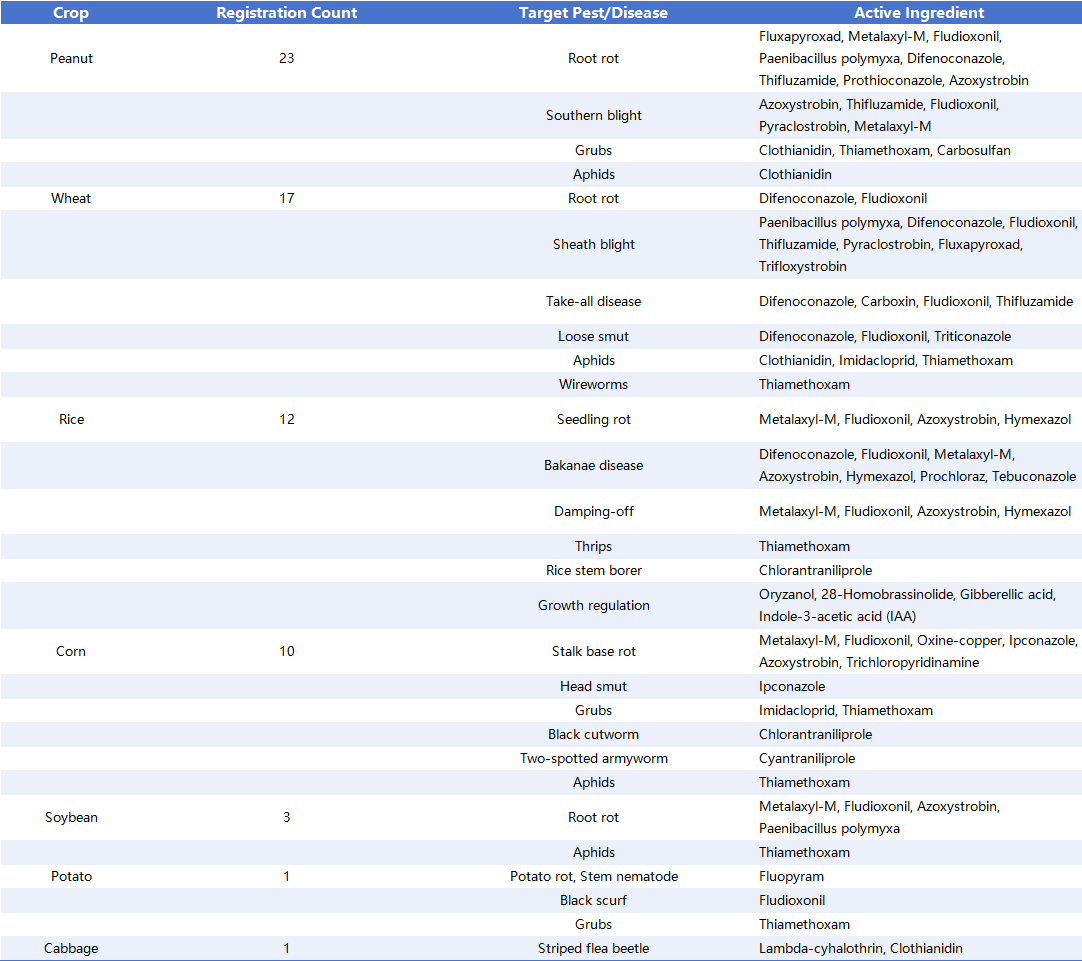The width and height of the screenshot is (1082, 961).
Task: Click the Rice stem borer cell
Action: tap(593, 570)
